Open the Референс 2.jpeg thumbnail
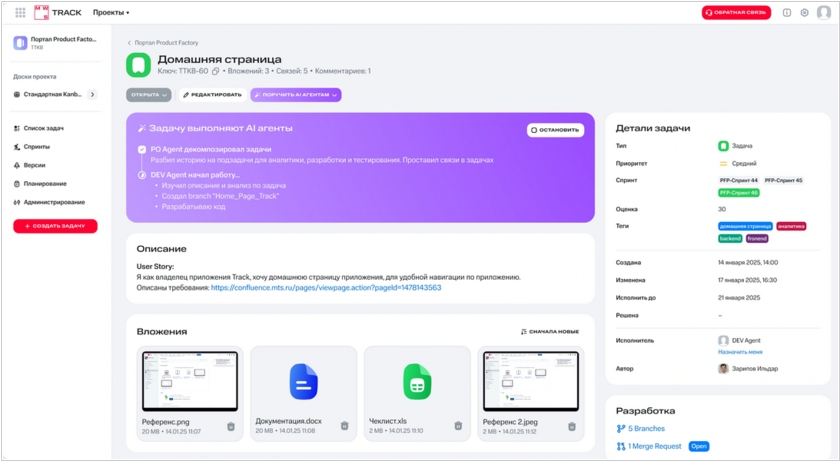Screen dimensions: 840x461 click(531, 381)
